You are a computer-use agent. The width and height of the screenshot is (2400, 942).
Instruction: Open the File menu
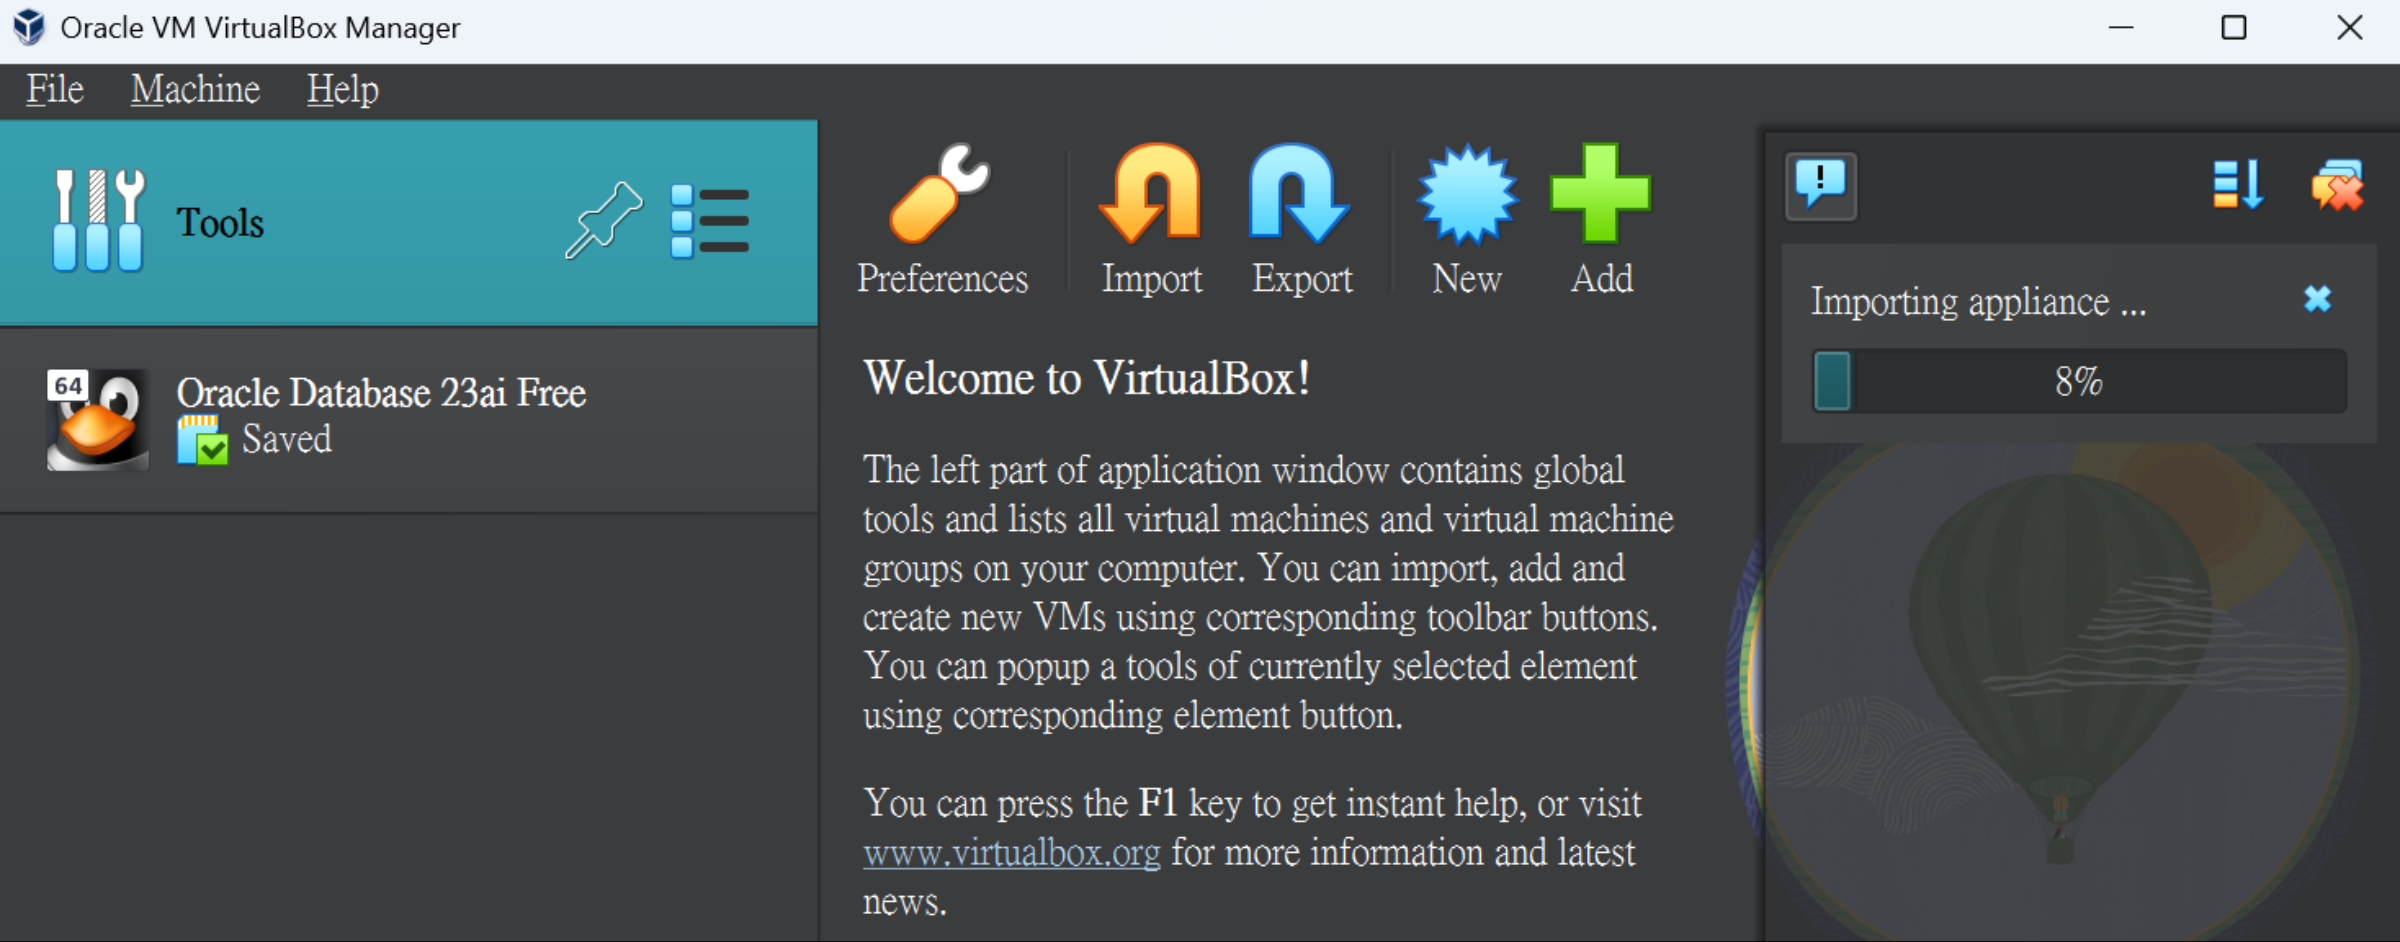tap(55, 90)
